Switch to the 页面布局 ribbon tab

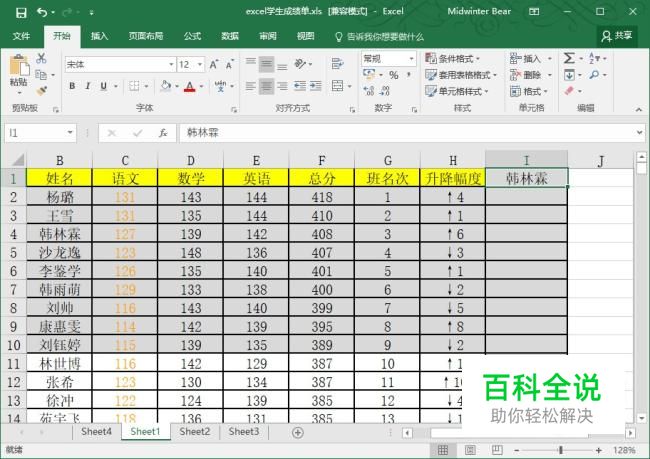click(146, 36)
